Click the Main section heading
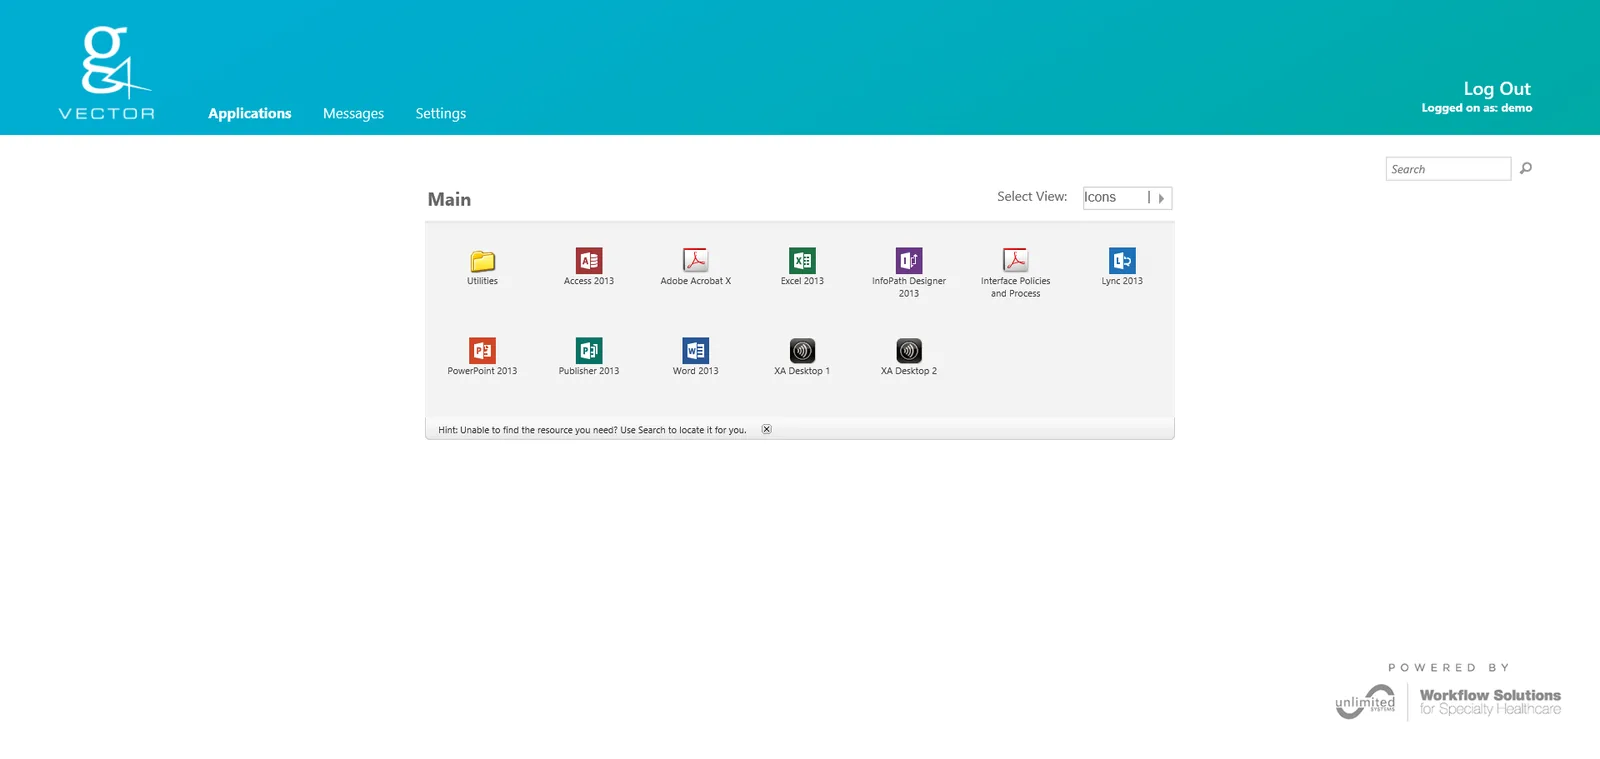 [x=449, y=200]
